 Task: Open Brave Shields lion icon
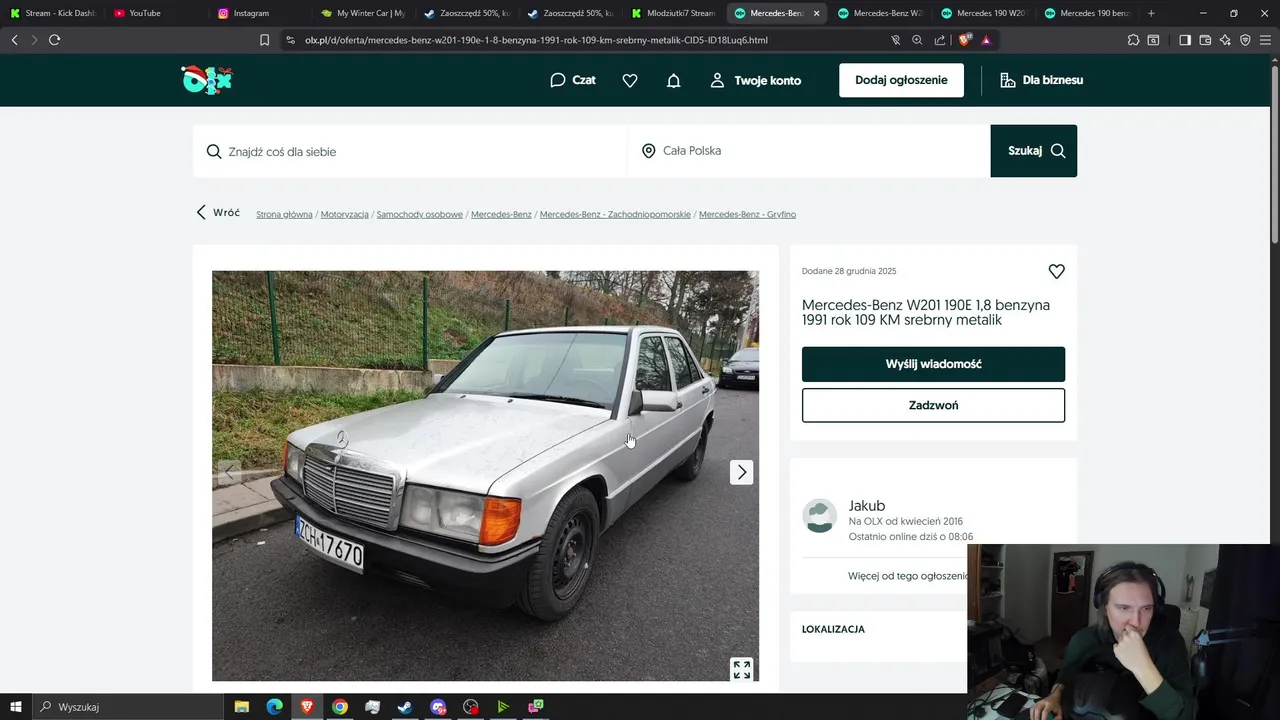965,40
